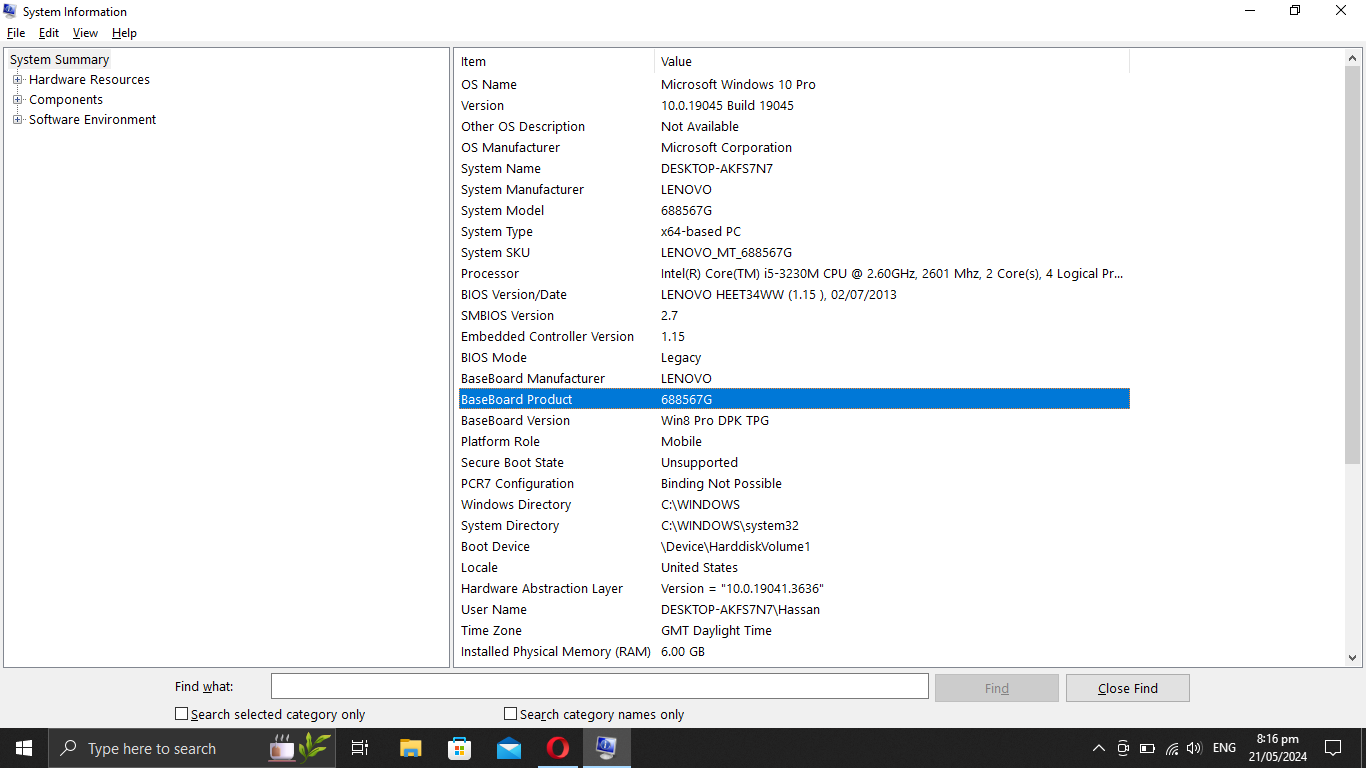Select the OS Name row

click(x=793, y=85)
